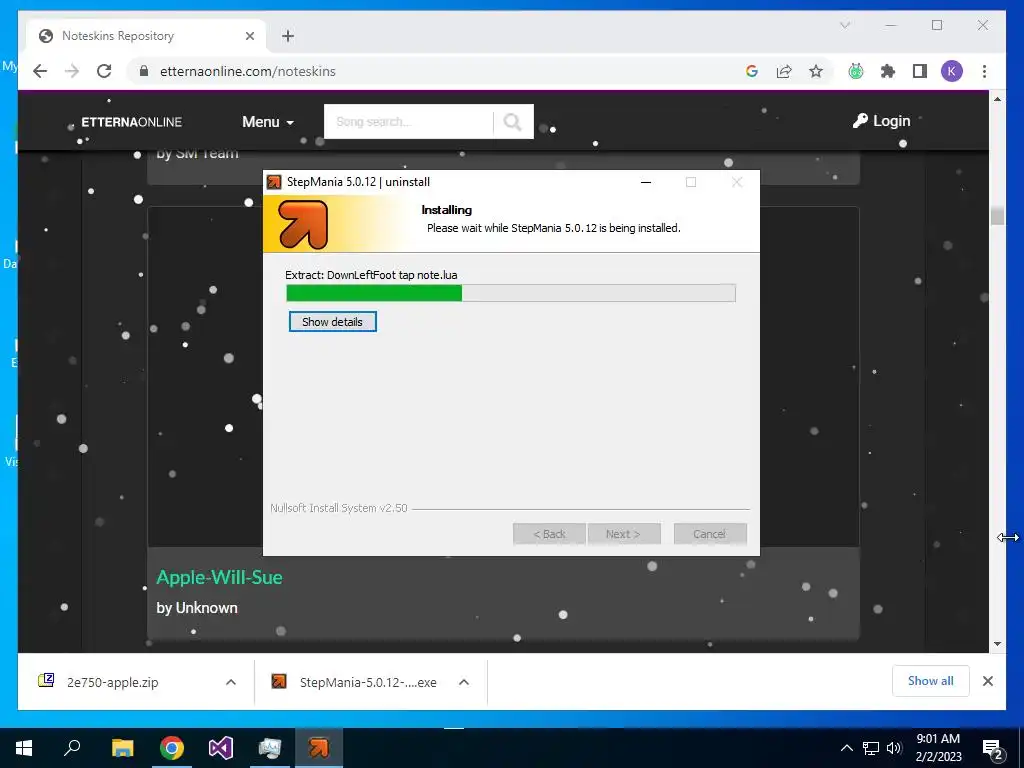Open File Explorer from the taskbar
This screenshot has height=768, width=1024.
coord(122,748)
